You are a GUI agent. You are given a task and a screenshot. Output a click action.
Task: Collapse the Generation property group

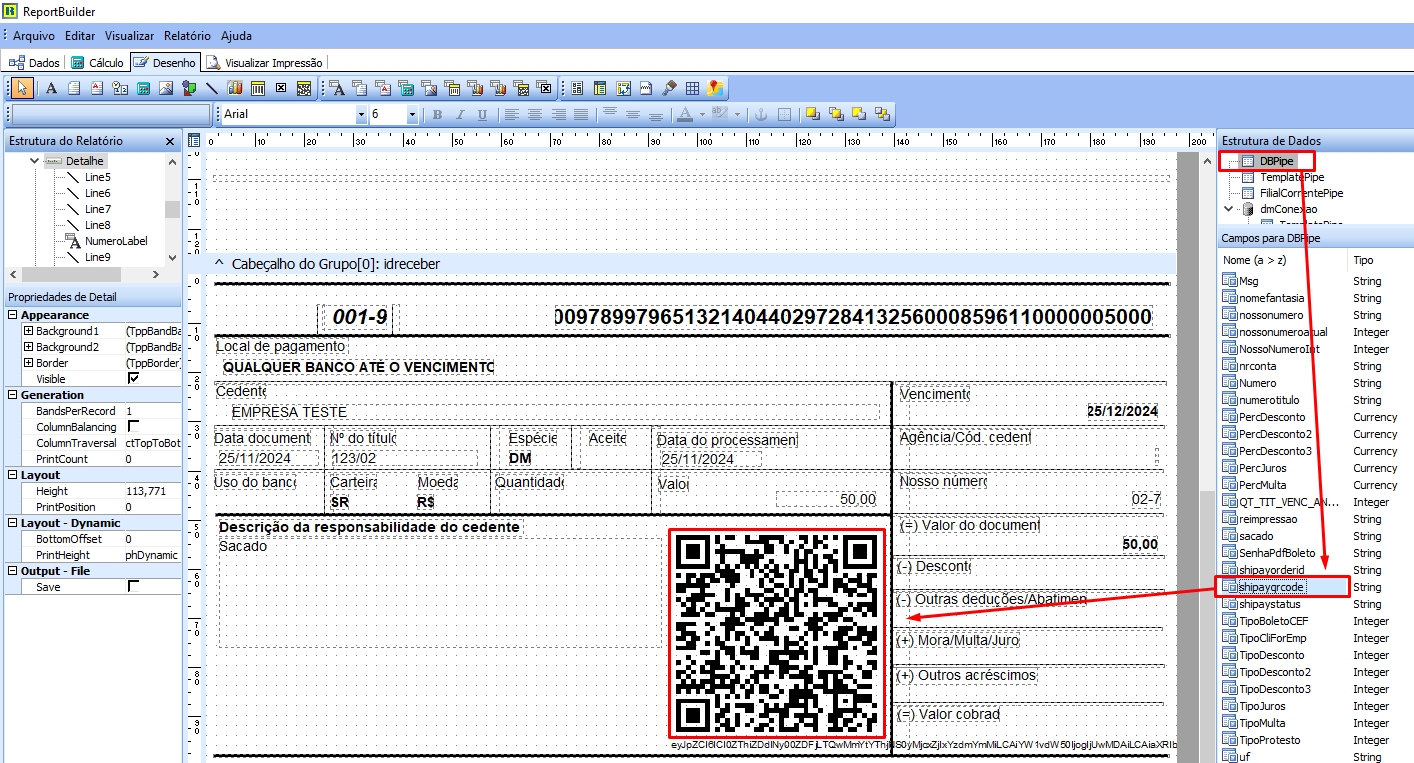[13, 395]
